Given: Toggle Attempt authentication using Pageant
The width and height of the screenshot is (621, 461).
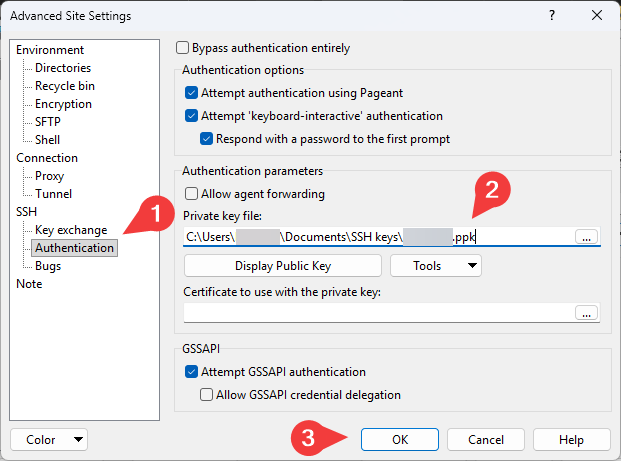Looking at the screenshot, I should pyautogui.click(x=192, y=93).
